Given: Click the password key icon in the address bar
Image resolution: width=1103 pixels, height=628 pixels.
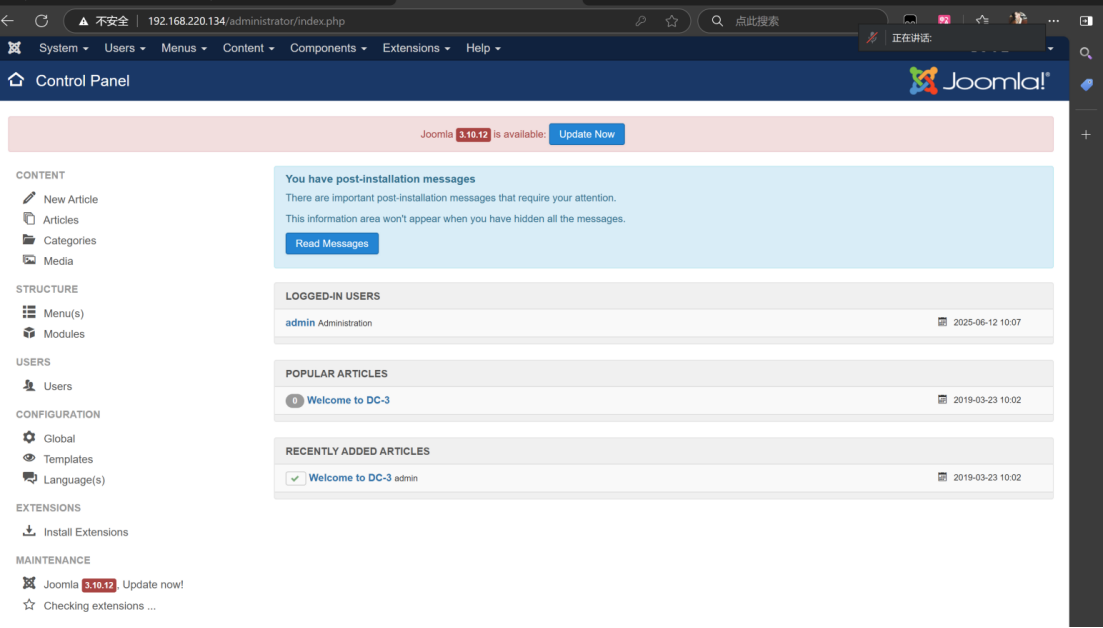Looking at the screenshot, I should point(640,21).
